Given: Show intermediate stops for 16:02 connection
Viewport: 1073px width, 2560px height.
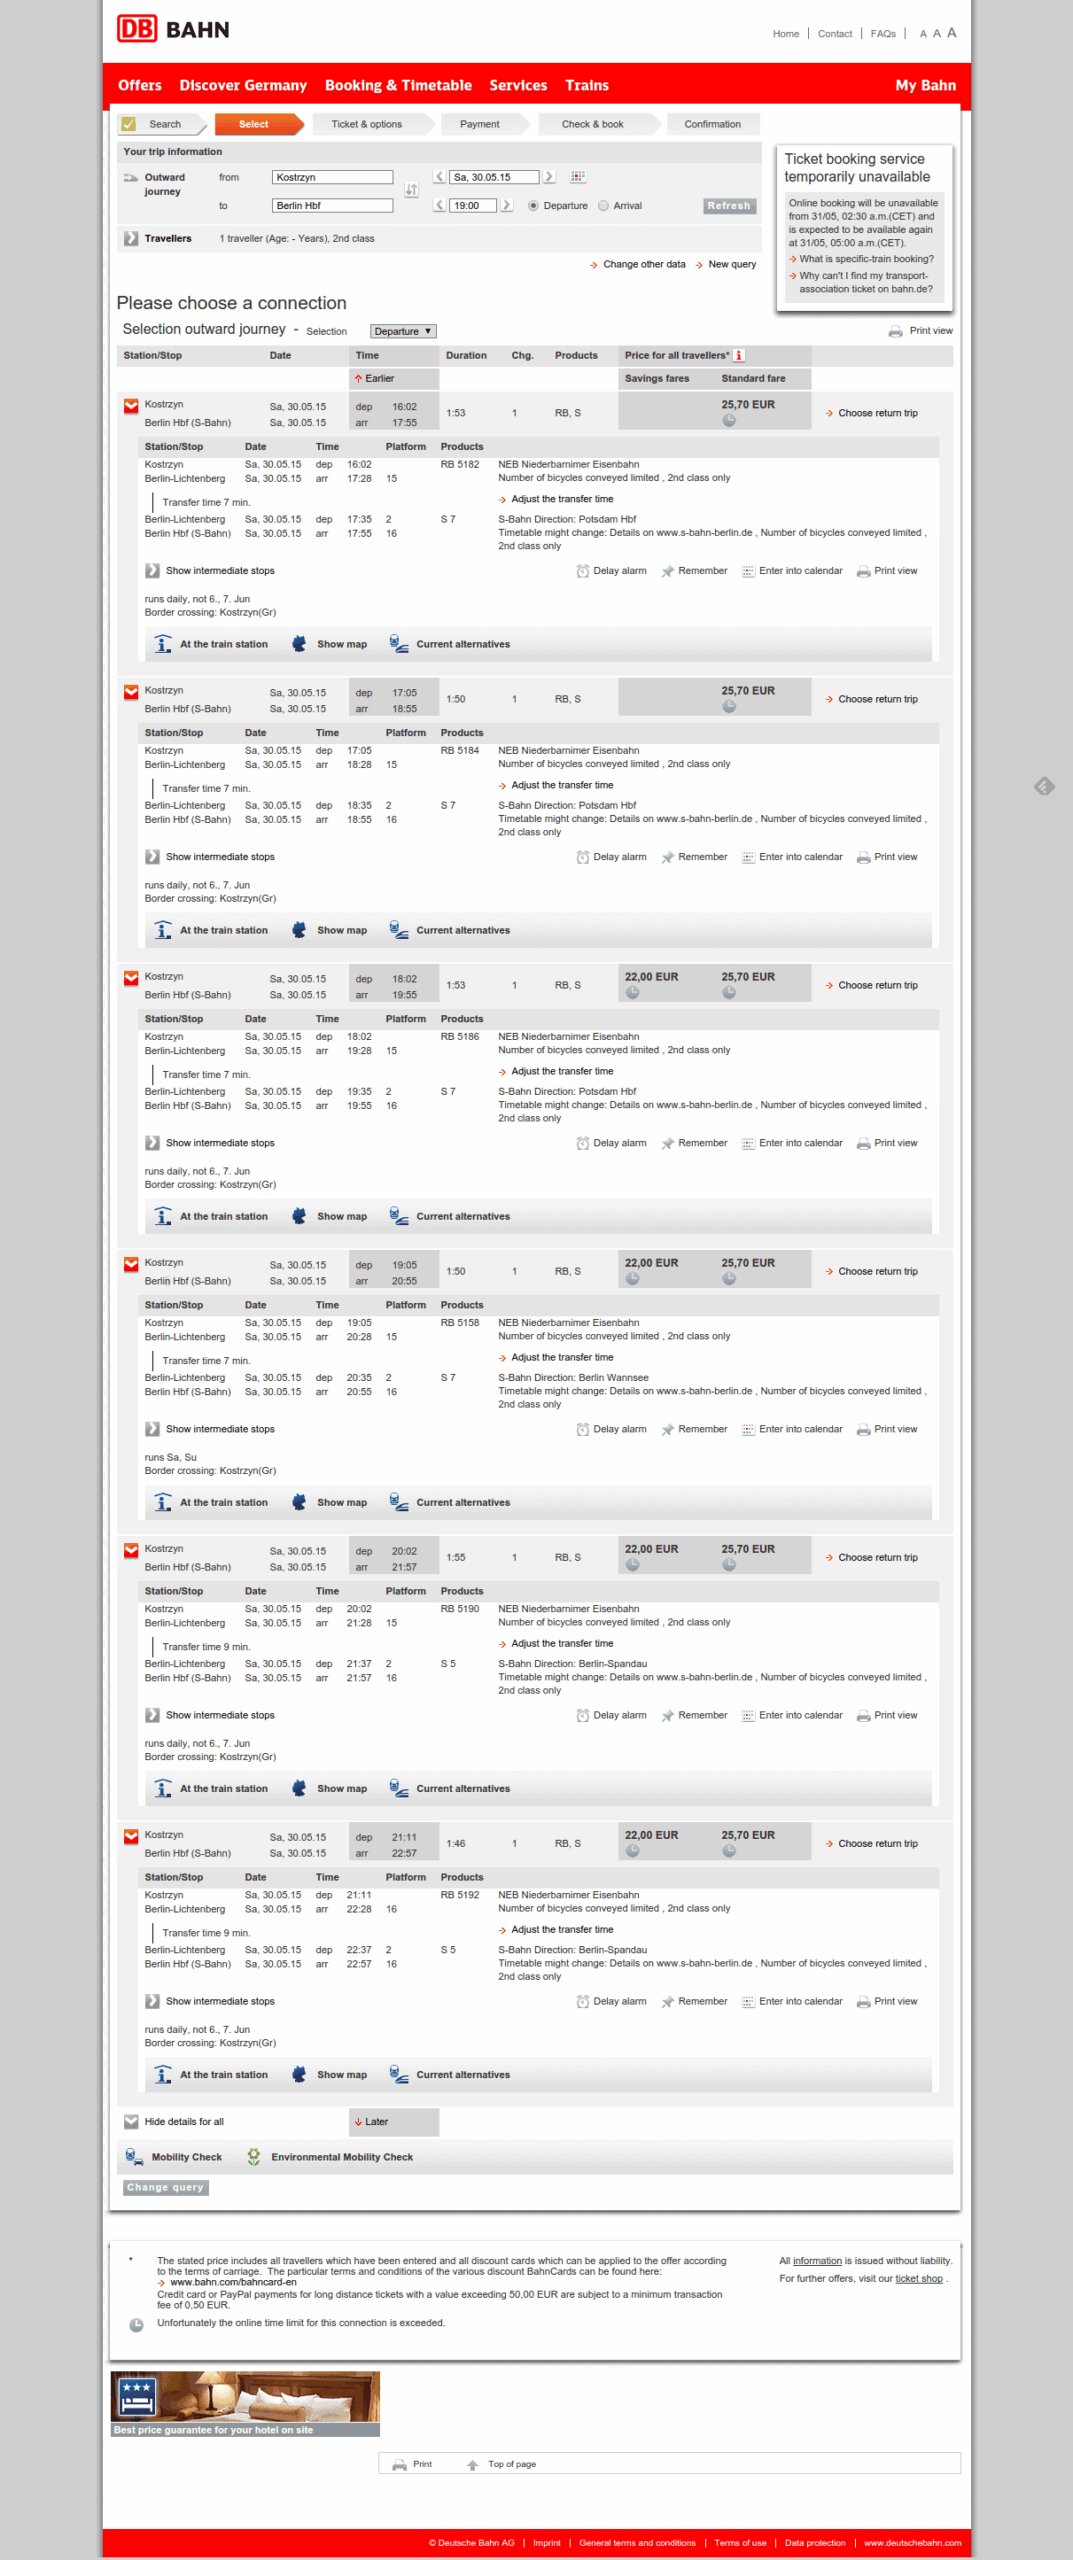Looking at the screenshot, I should coord(210,571).
